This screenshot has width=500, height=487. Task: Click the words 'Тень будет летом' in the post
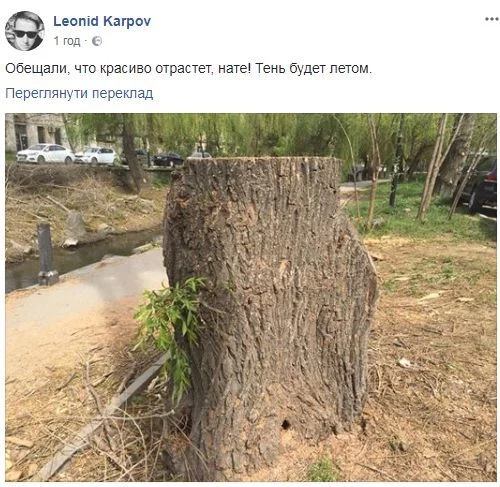(313, 68)
